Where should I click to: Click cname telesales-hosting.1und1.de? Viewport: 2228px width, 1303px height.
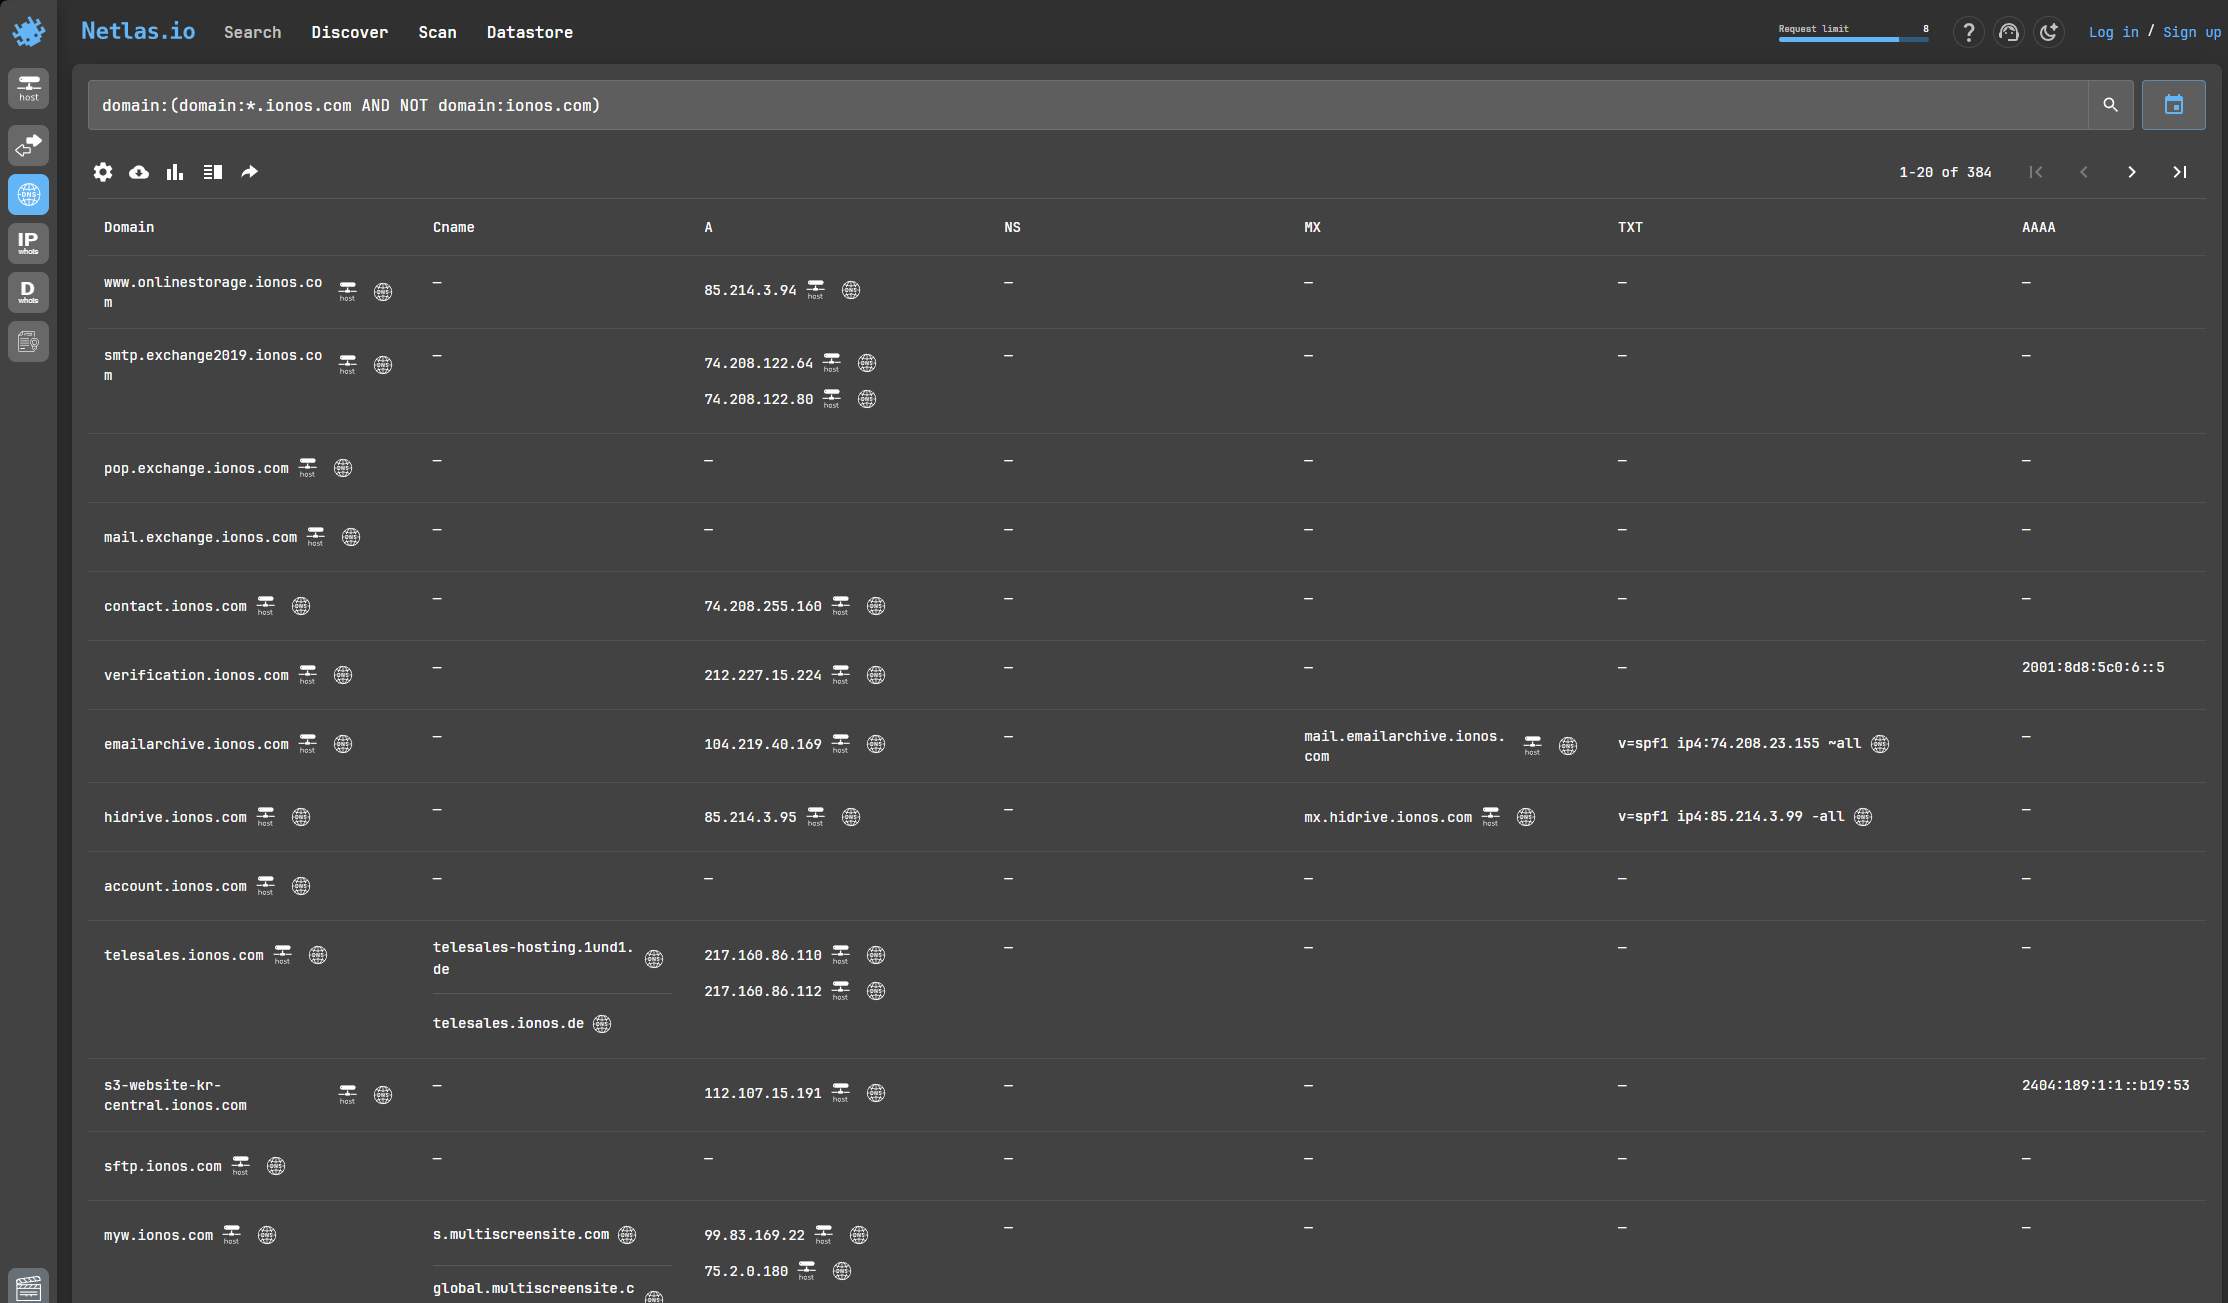point(533,958)
